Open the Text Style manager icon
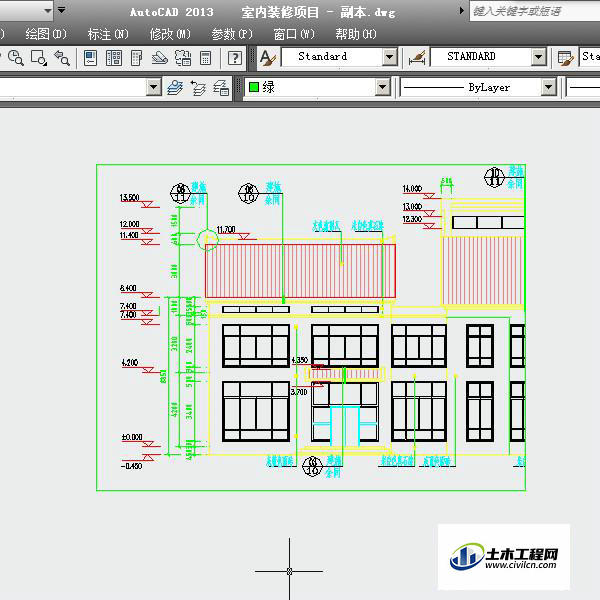Screen dimensions: 600x600 click(x=267, y=58)
